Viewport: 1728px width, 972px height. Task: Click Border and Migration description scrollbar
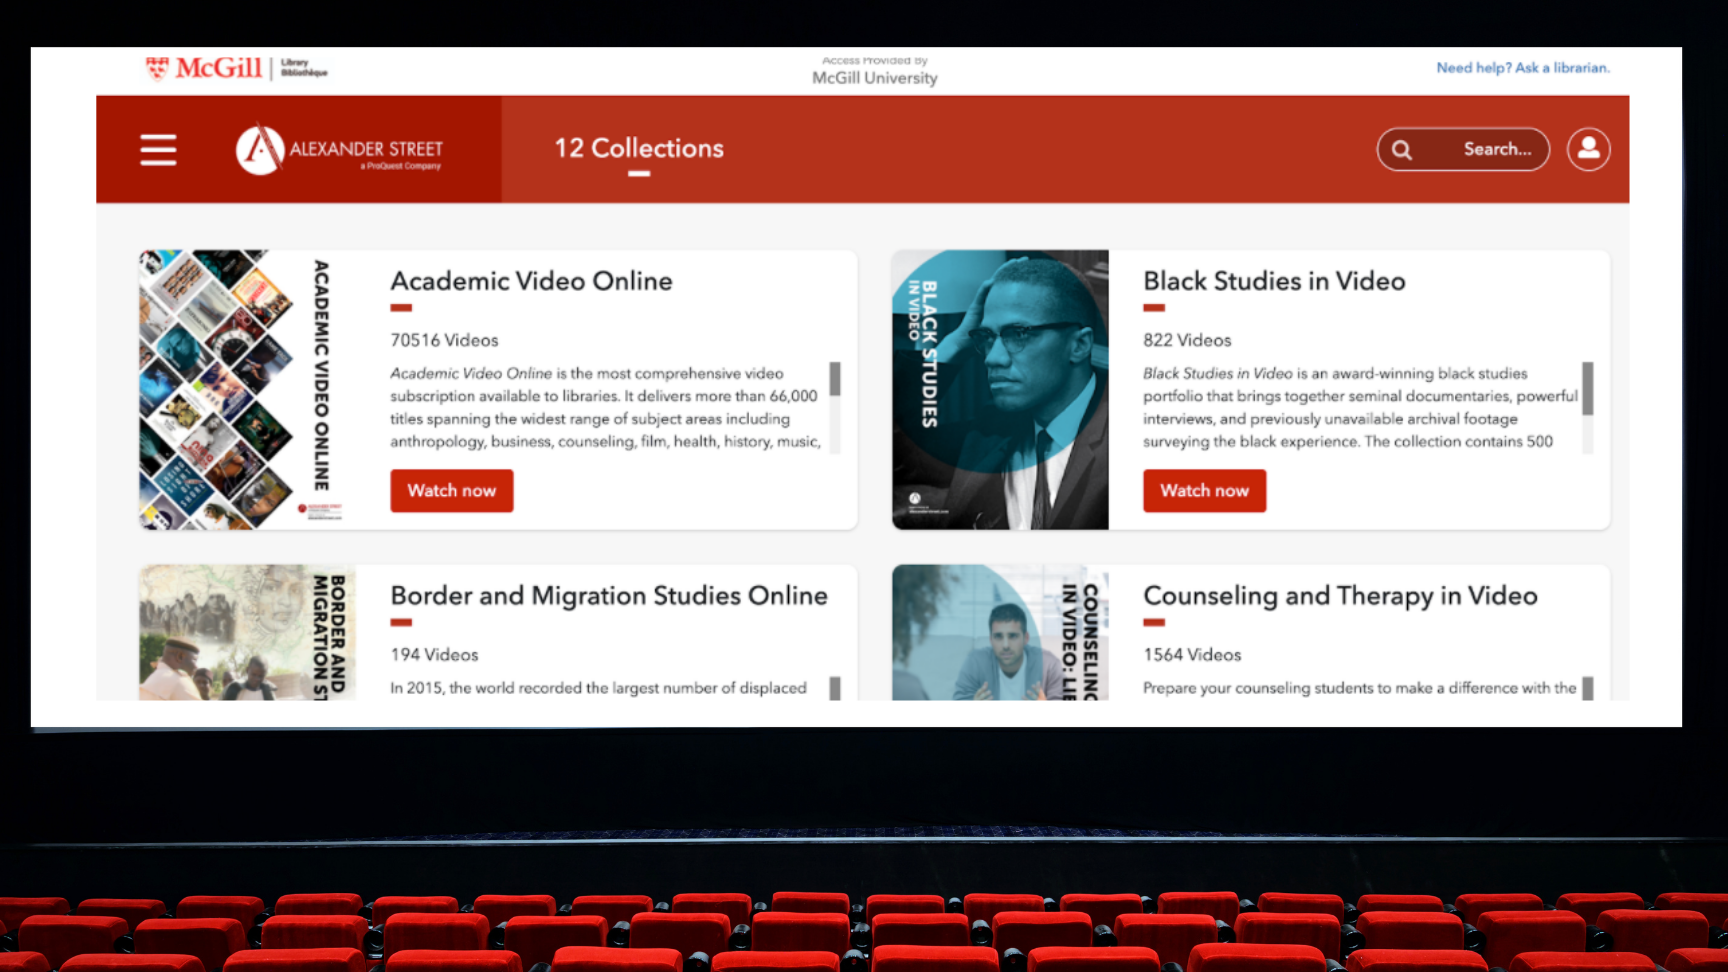(x=835, y=688)
